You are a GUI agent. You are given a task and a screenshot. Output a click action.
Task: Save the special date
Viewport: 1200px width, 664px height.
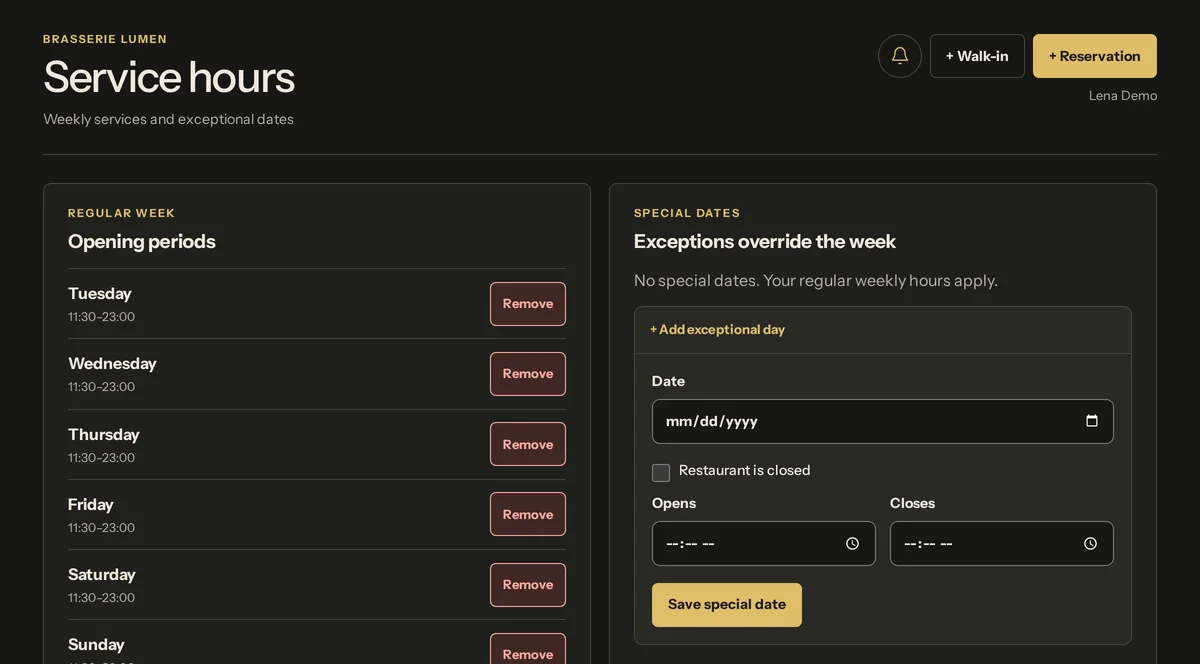[x=727, y=605]
